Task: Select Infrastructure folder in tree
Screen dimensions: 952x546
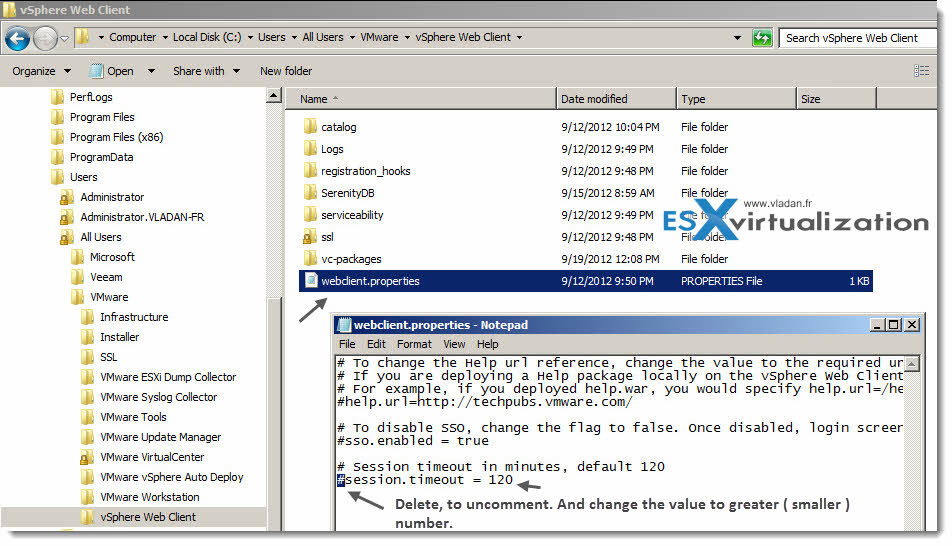Action: [134, 317]
